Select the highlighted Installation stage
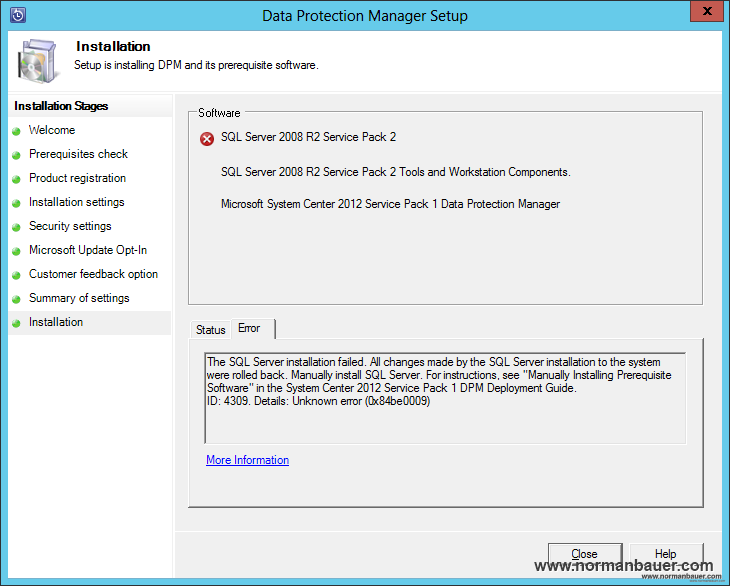 click(x=89, y=323)
